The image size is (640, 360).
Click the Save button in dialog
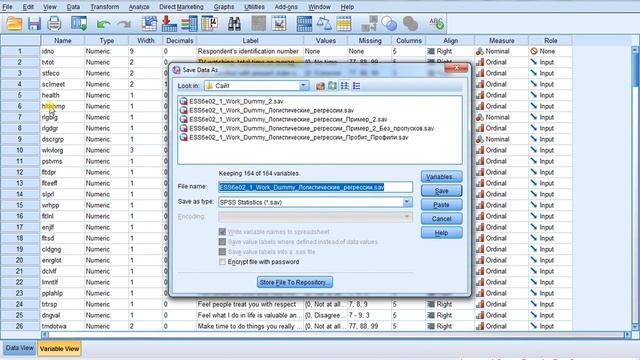click(442, 191)
